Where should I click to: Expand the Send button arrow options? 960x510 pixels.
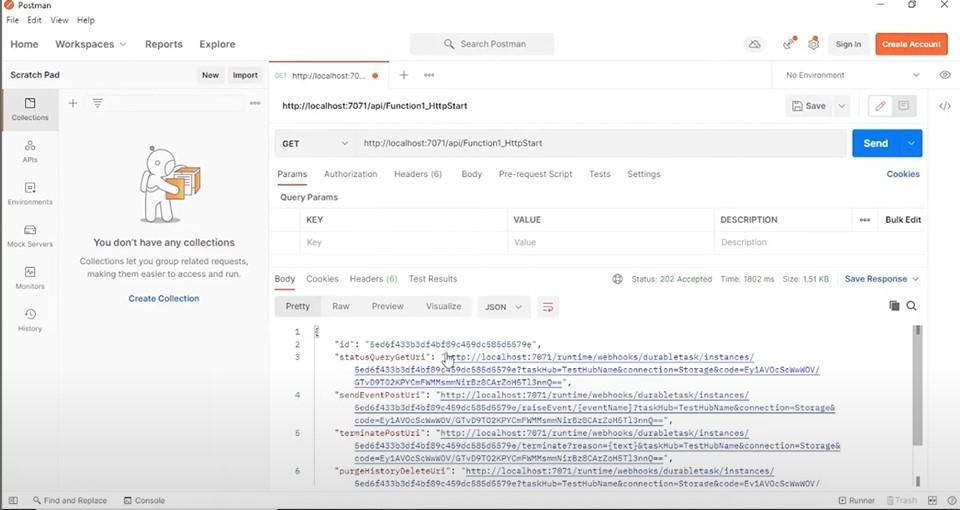tap(911, 143)
